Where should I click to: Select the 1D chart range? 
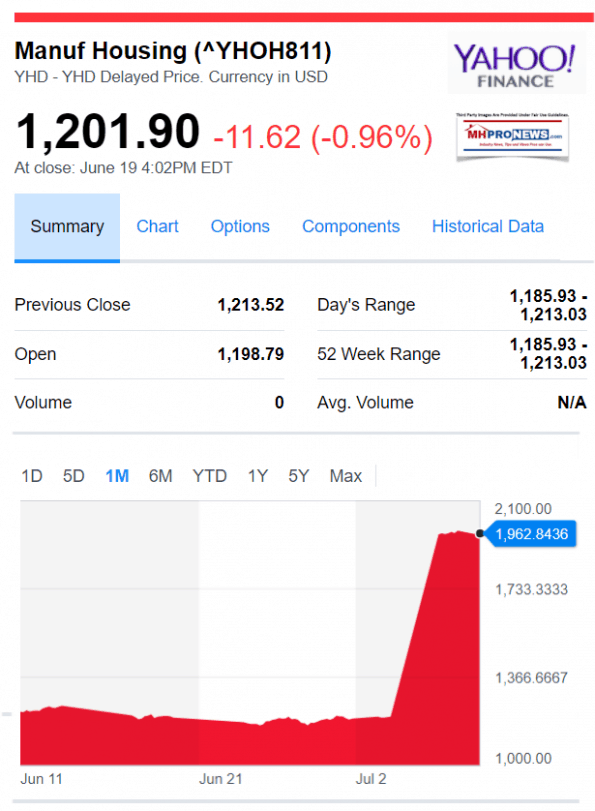coord(32,476)
